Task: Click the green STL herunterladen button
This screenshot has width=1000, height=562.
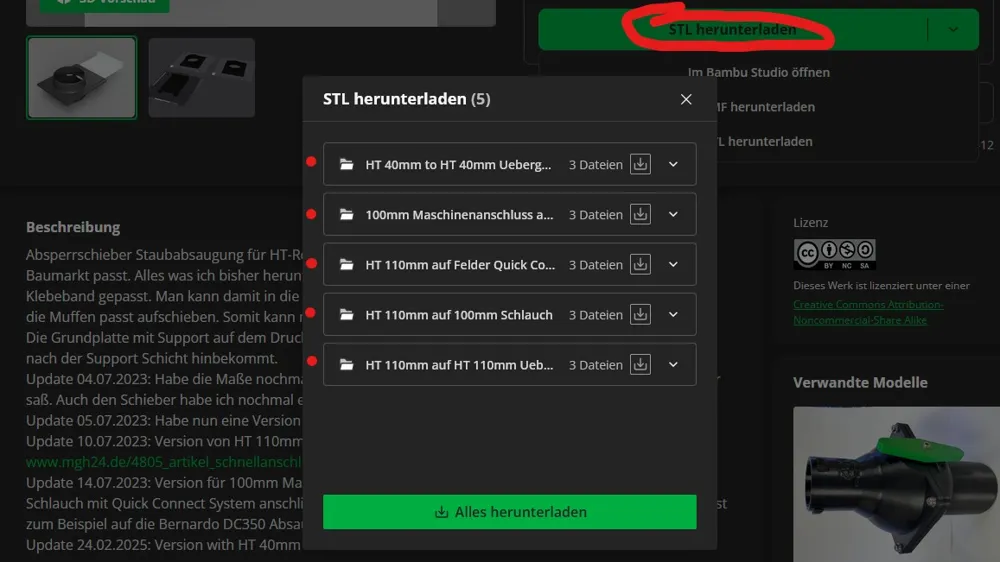Action: click(x=732, y=29)
